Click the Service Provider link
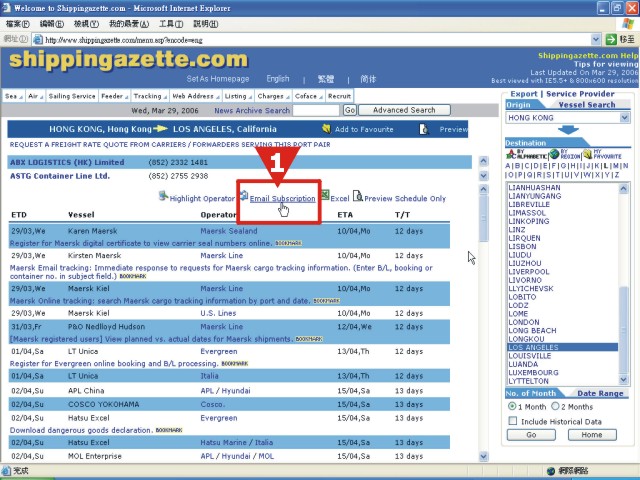Screen dimensions: 640x480 pos(580,93)
